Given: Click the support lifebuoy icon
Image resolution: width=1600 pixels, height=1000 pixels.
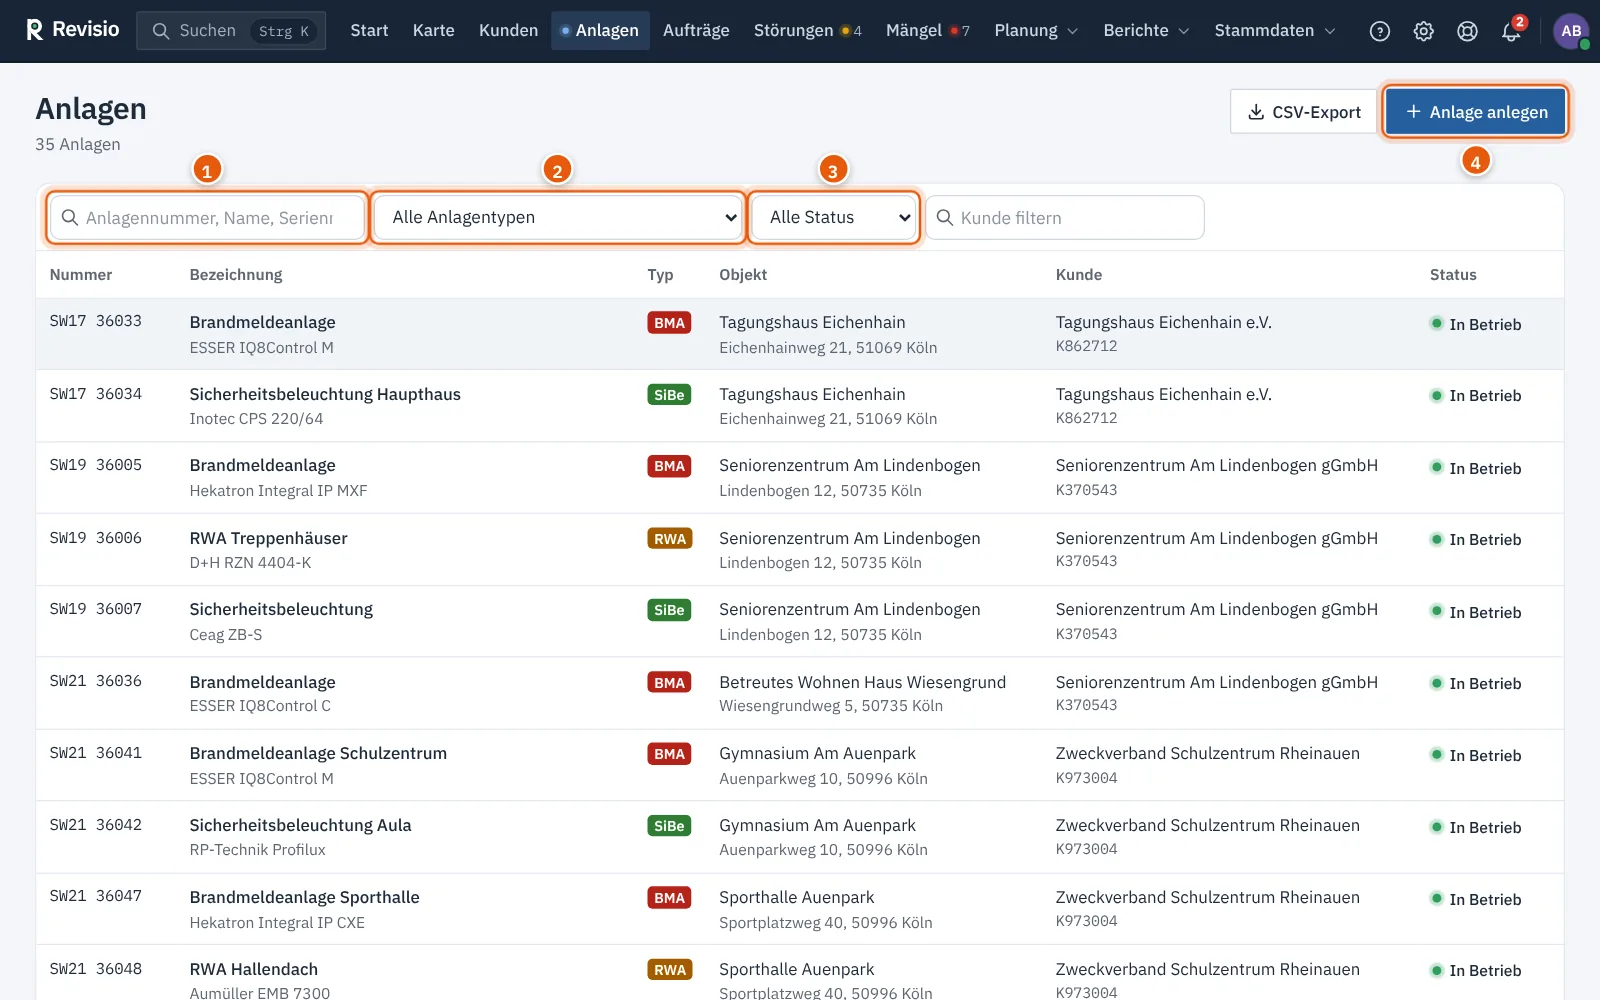Looking at the screenshot, I should click(1467, 31).
